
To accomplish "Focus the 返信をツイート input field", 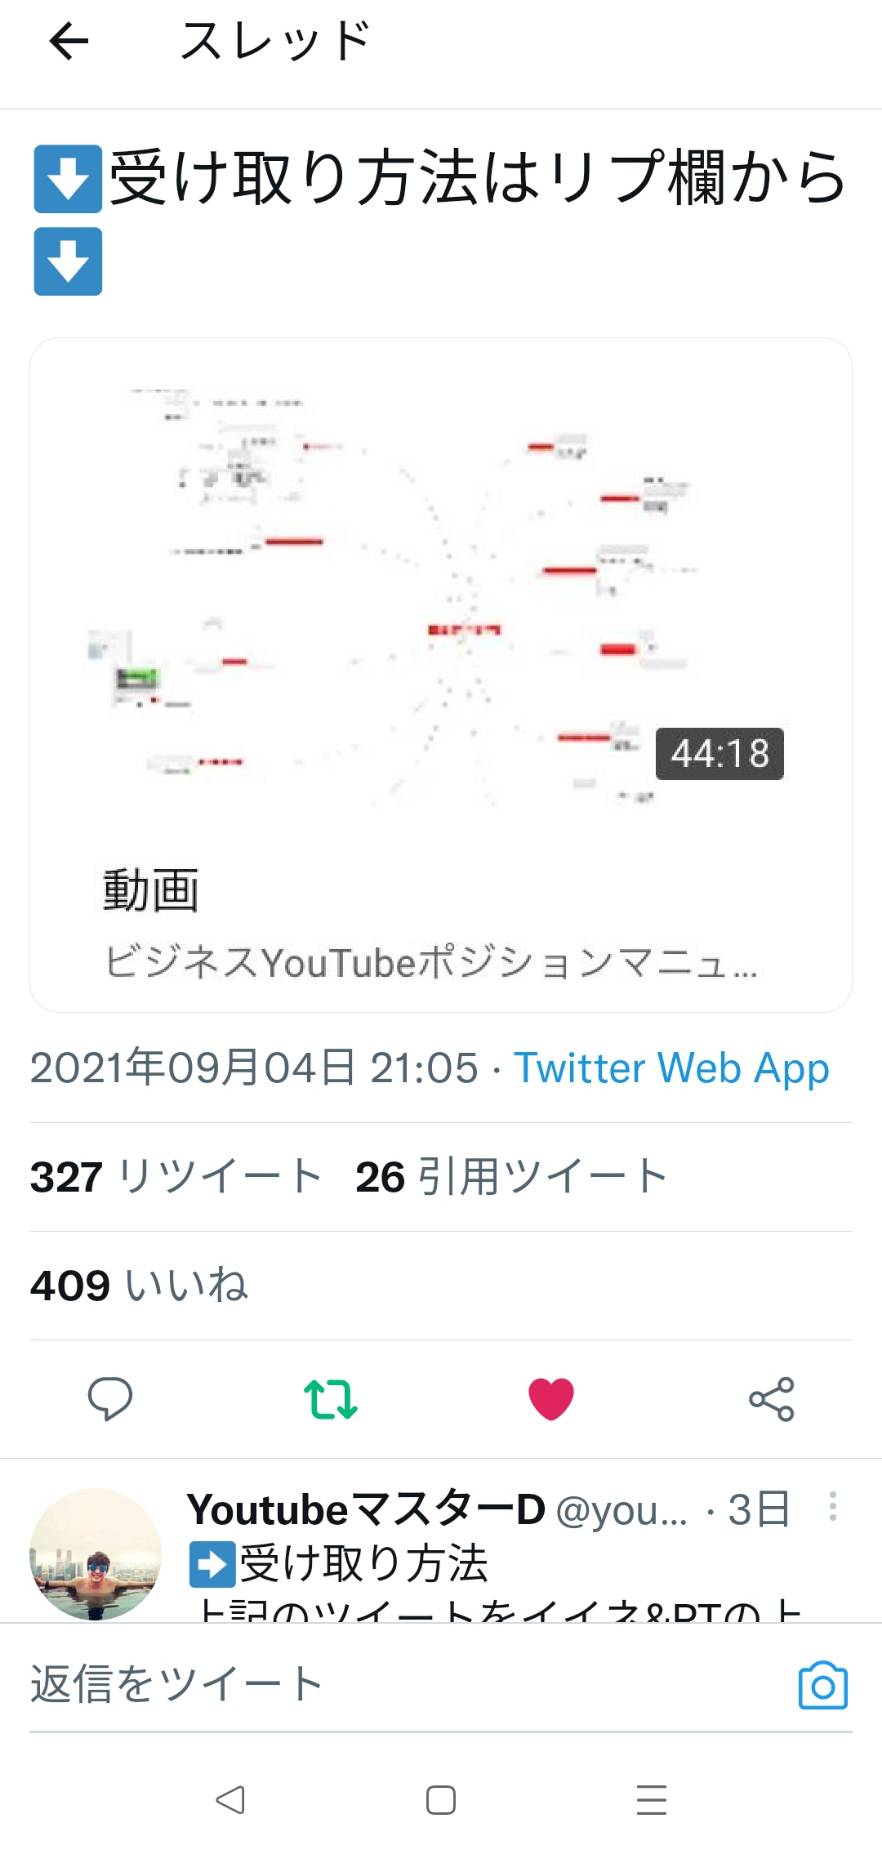I will pyautogui.click(x=410, y=1685).
